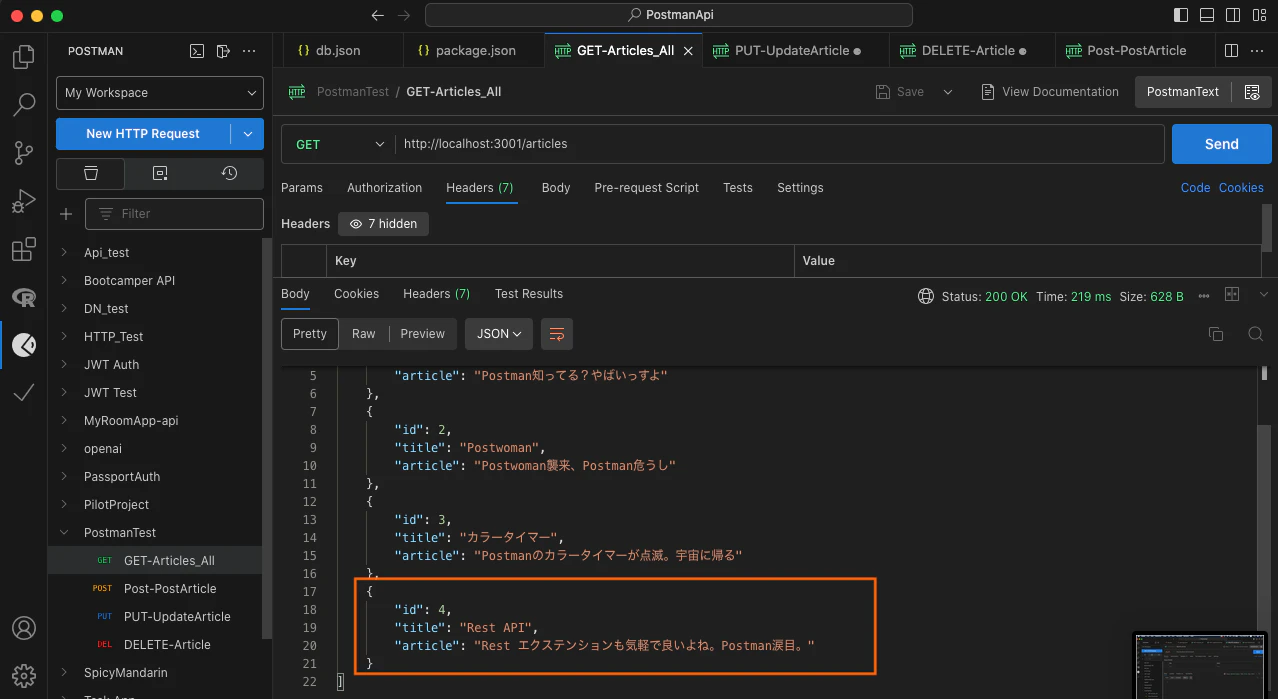Open the R extension panel icon
The height and width of the screenshot is (699, 1278).
(24, 297)
